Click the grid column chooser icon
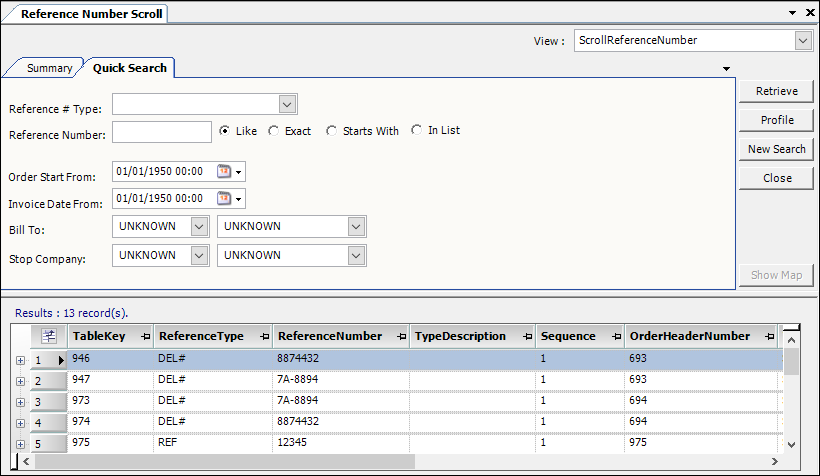 pos(49,336)
